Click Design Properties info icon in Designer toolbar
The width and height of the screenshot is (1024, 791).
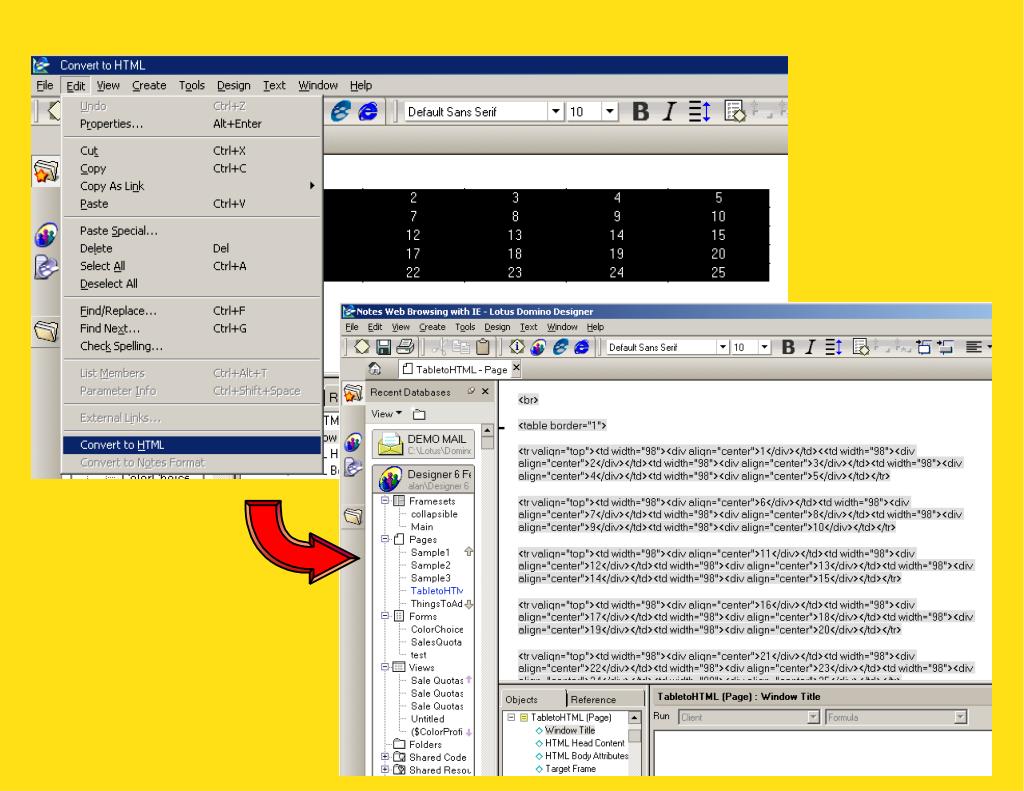coord(517,347)
